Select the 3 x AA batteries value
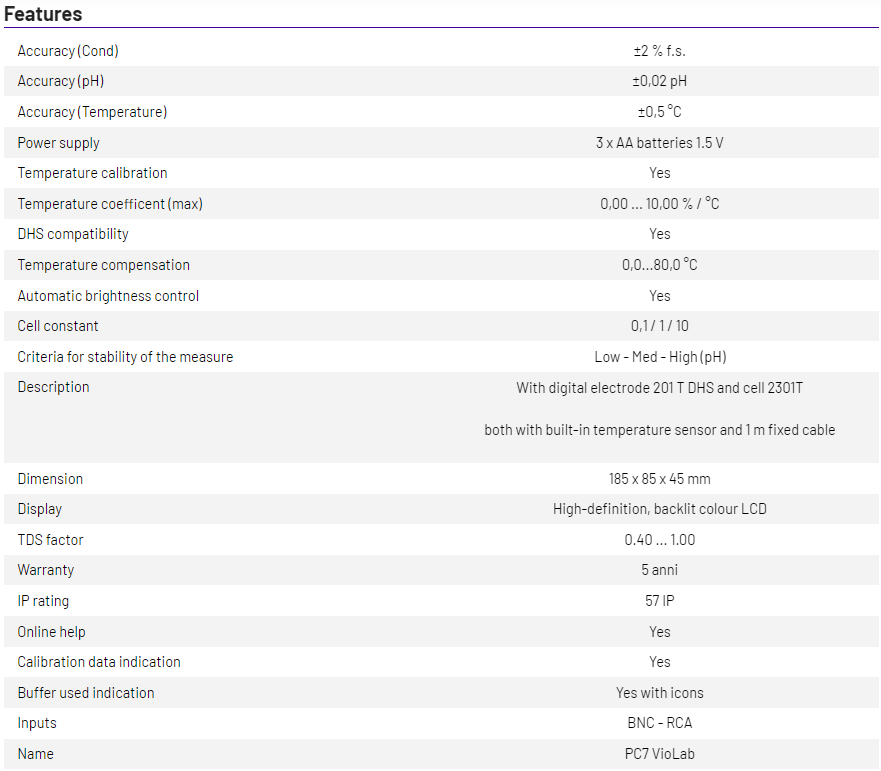Image resolution: width=881 pixels, height=771 pixels. point(659,143)
